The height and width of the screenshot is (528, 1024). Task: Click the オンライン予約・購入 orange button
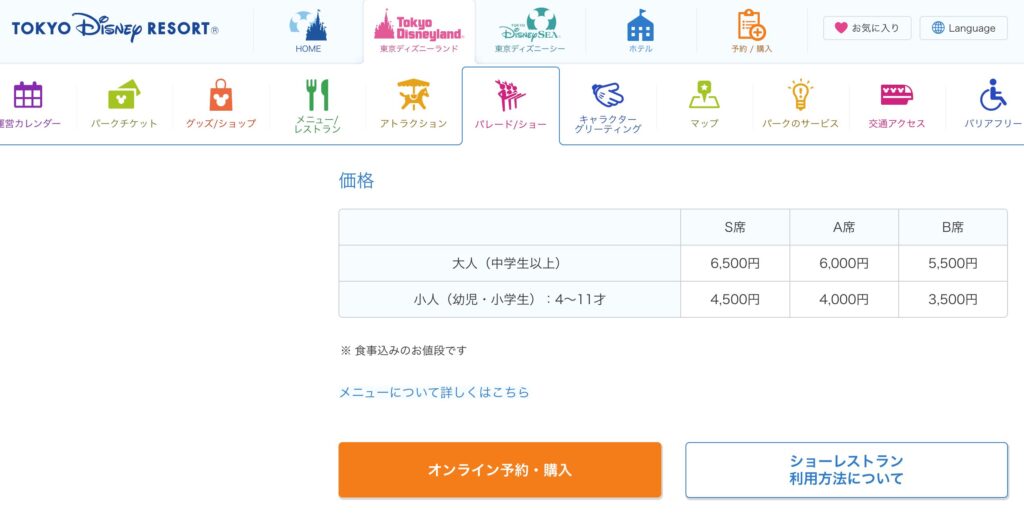point(500,470)
